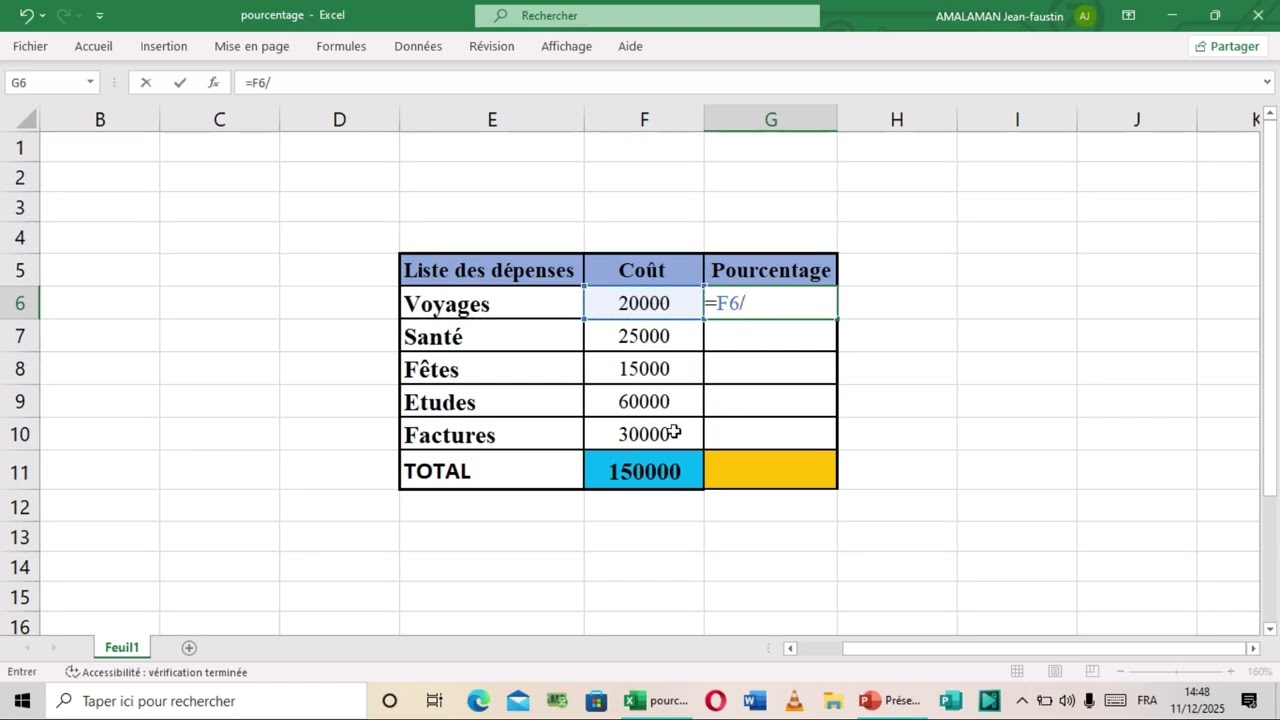
Task: Zoom in with the plus icon
Action: 1231,672
